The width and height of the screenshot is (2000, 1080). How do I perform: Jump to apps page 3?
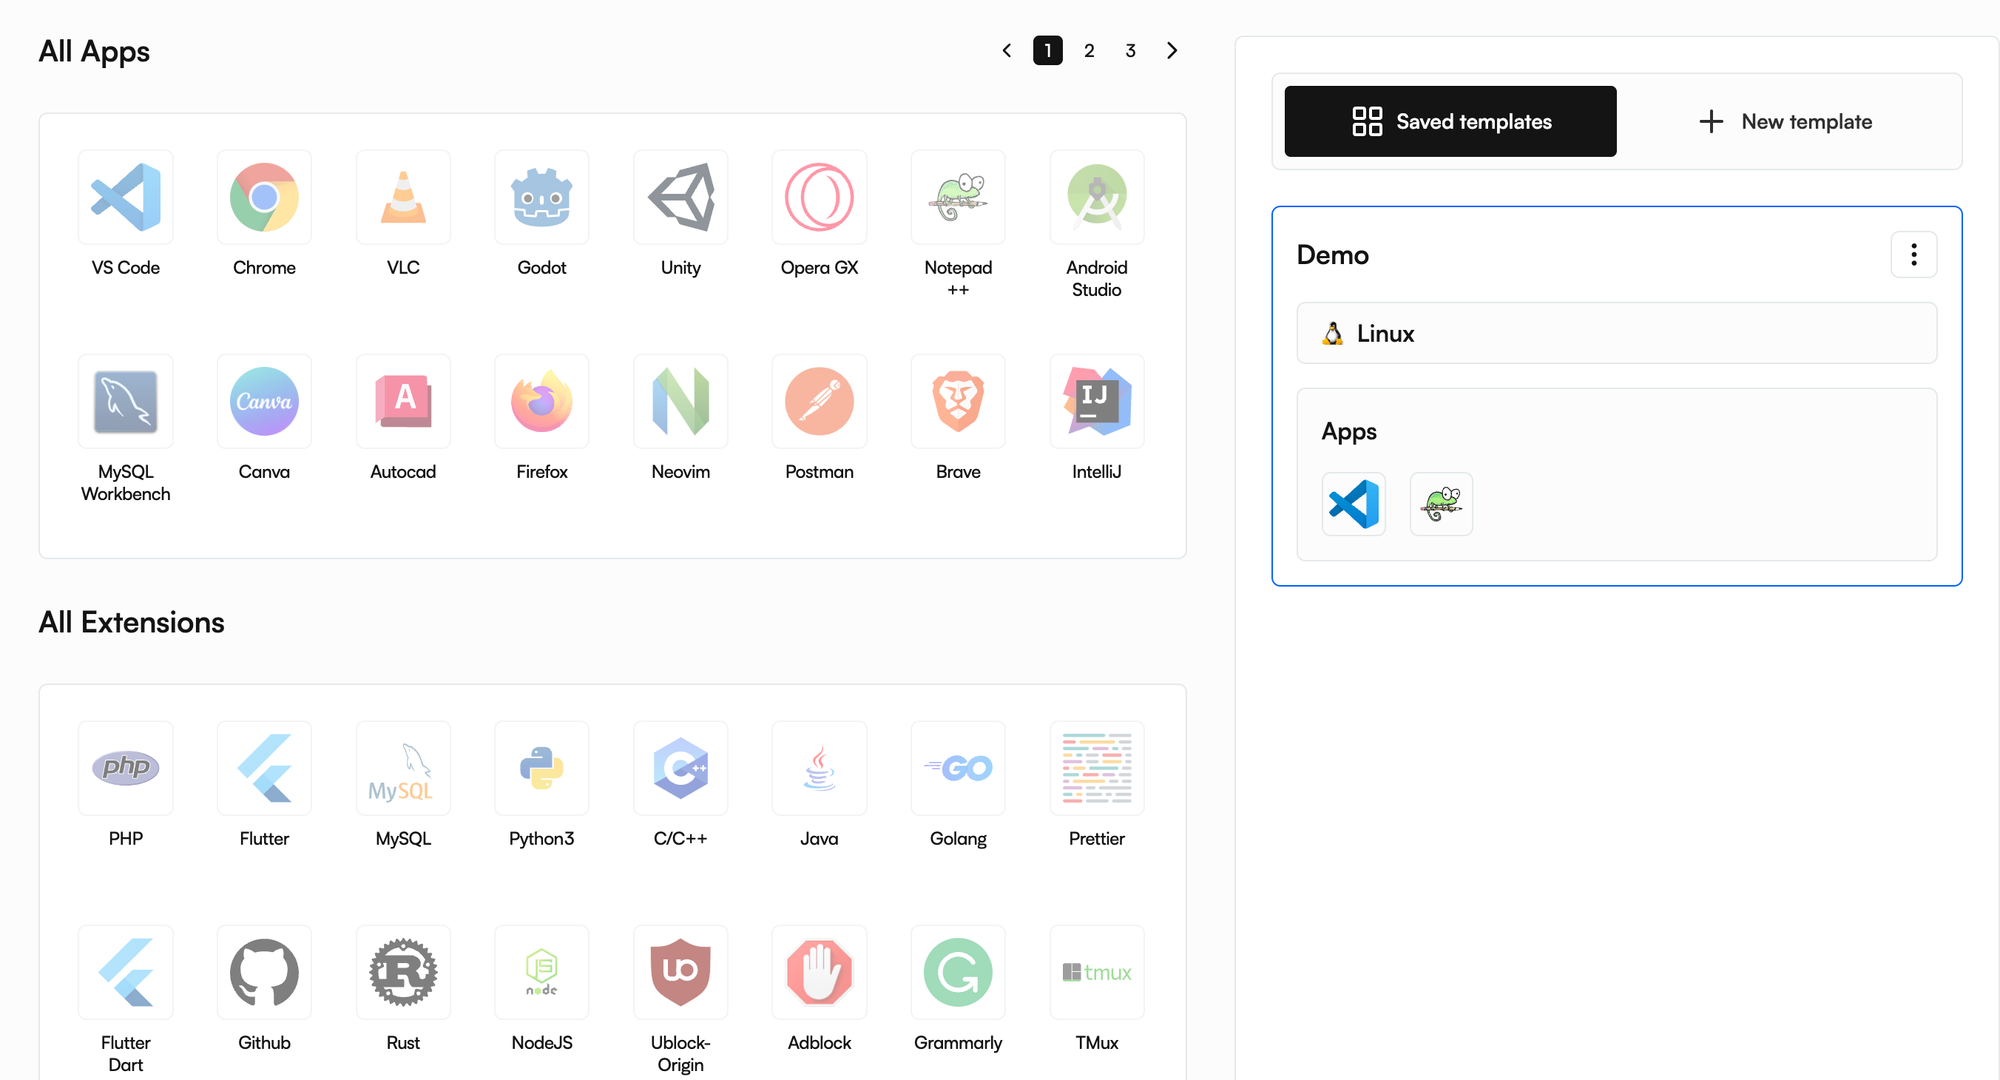point(1131,51)
